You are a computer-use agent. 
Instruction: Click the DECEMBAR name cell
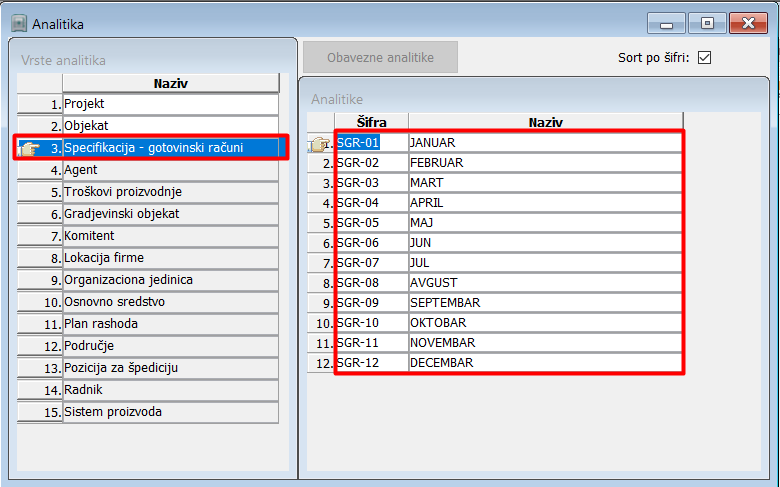pos(546,363)
